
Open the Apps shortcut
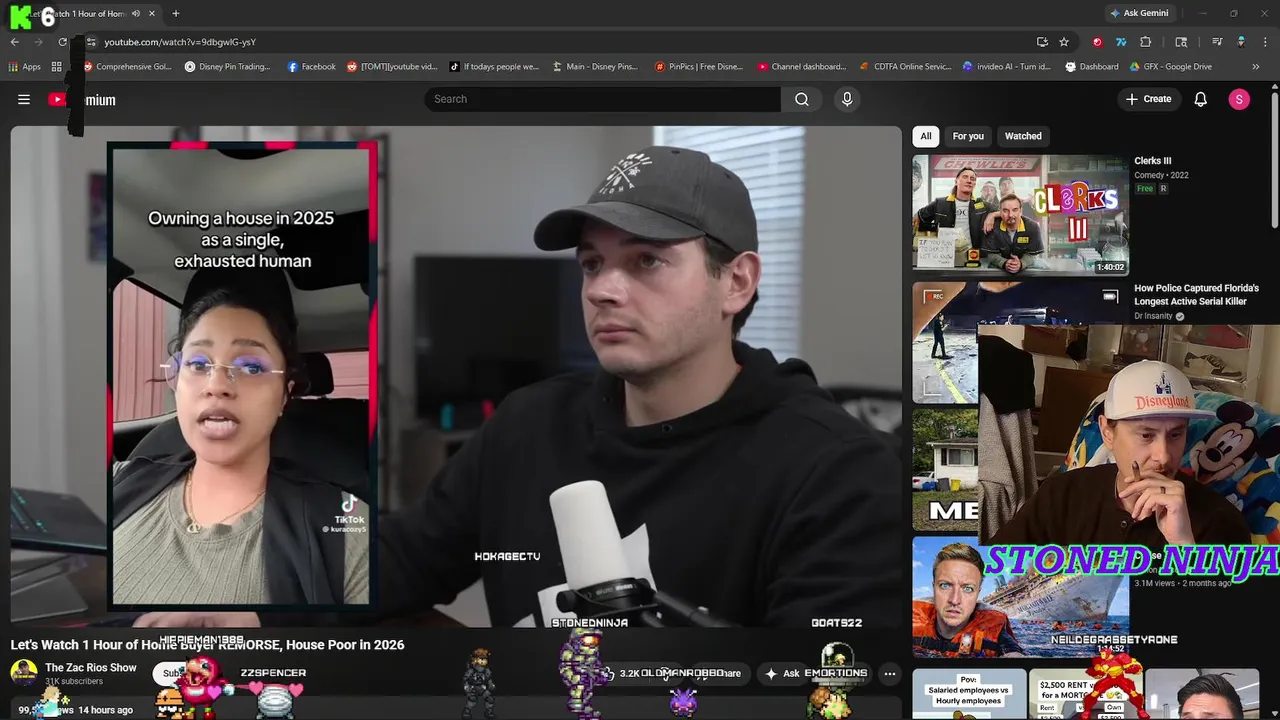point(25,67)
